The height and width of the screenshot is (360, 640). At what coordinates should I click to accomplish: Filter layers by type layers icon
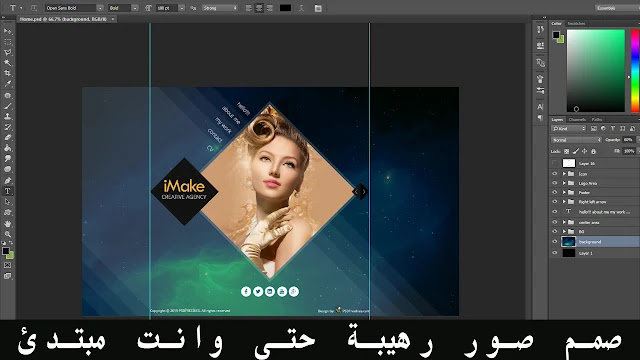[x=613, y=129]
